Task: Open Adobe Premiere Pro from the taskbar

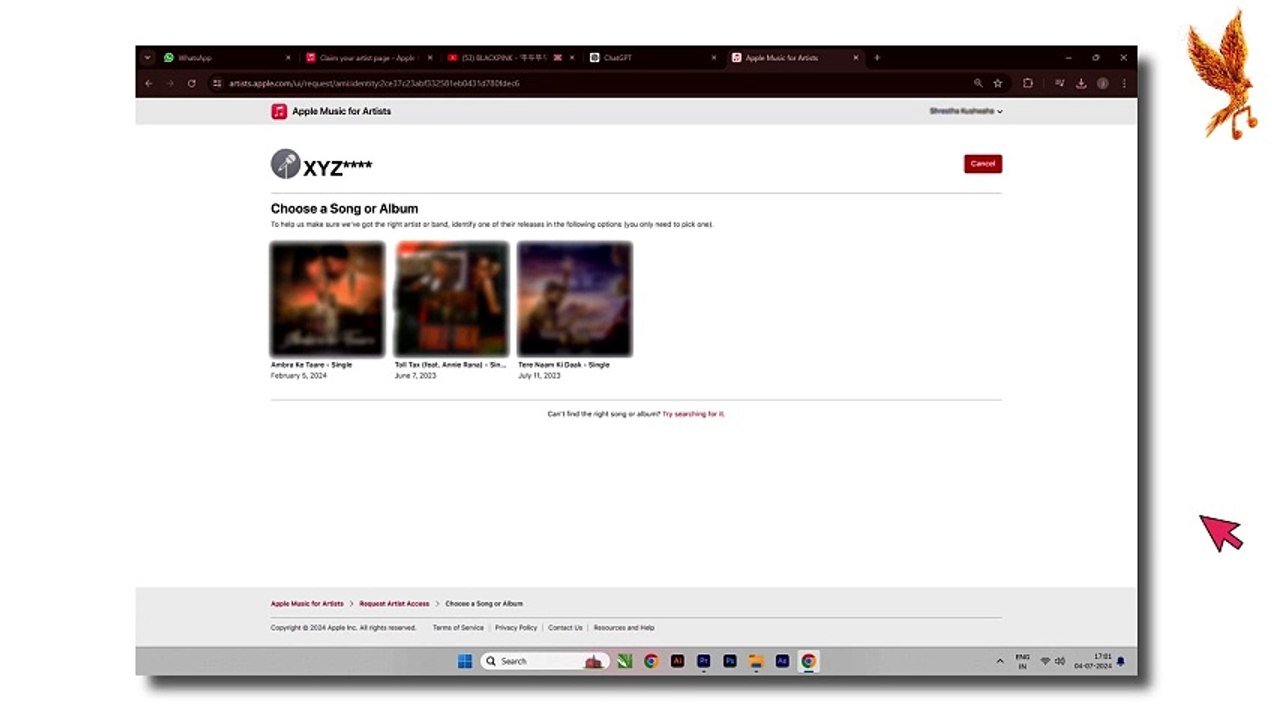Action: click(x=703, y=661)
